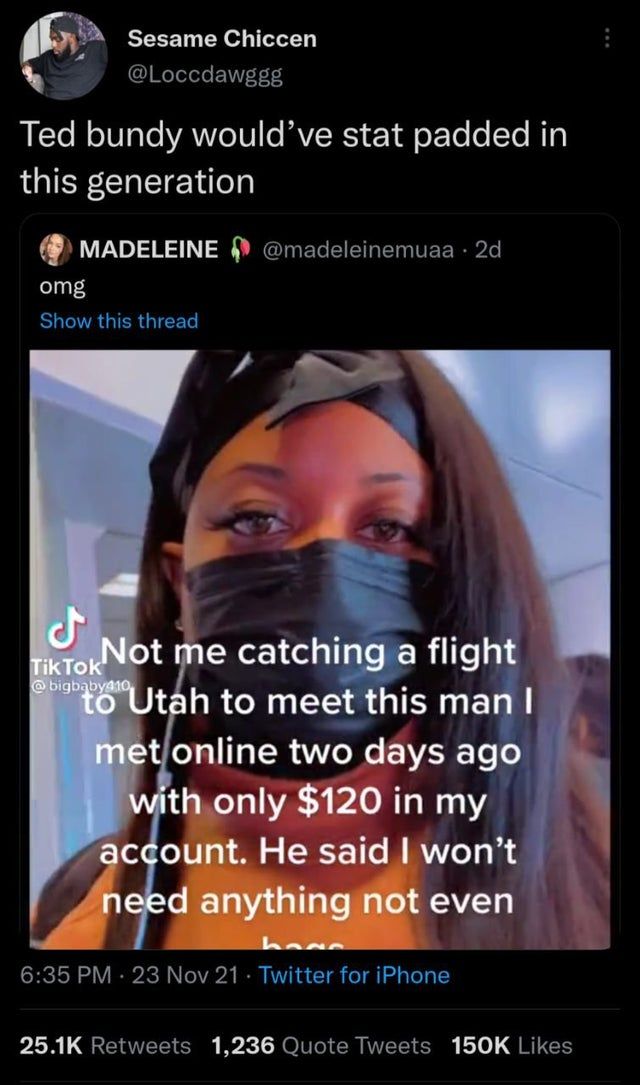640x1085 pixels.
Task: Open the three-dot more options menu
Action: pyautogui.click(x=607, y=38)
